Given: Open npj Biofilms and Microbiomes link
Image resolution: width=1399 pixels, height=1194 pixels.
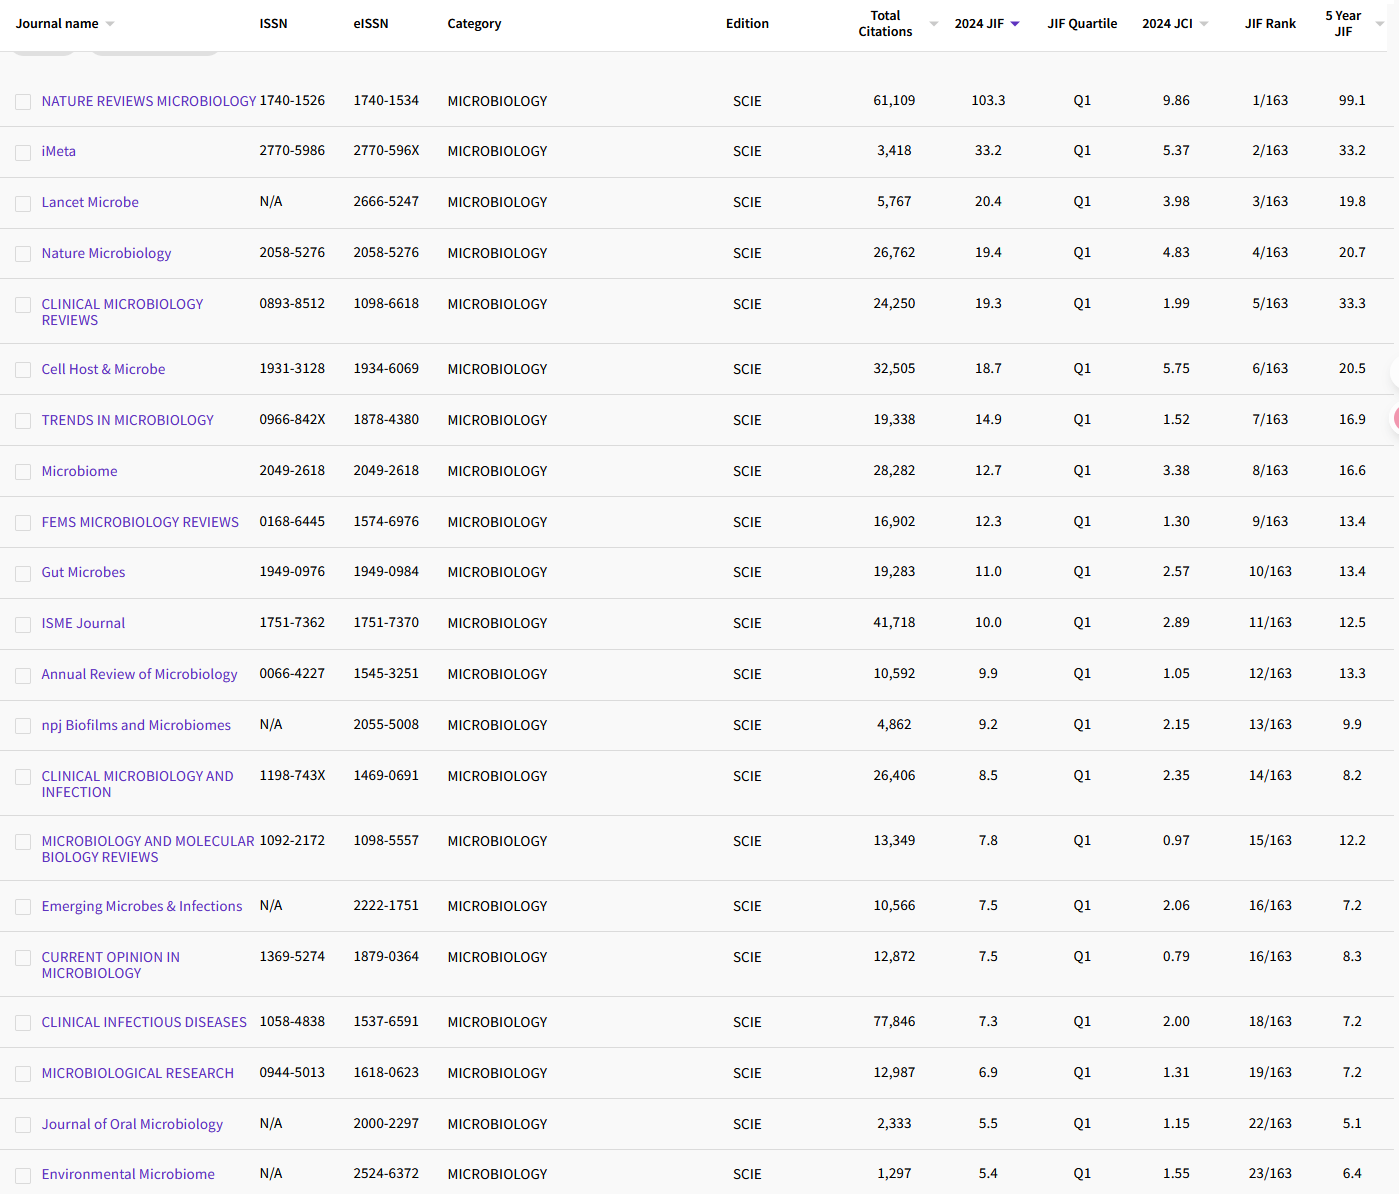Looking at the screenshot, I should click(x=136, y=725).
